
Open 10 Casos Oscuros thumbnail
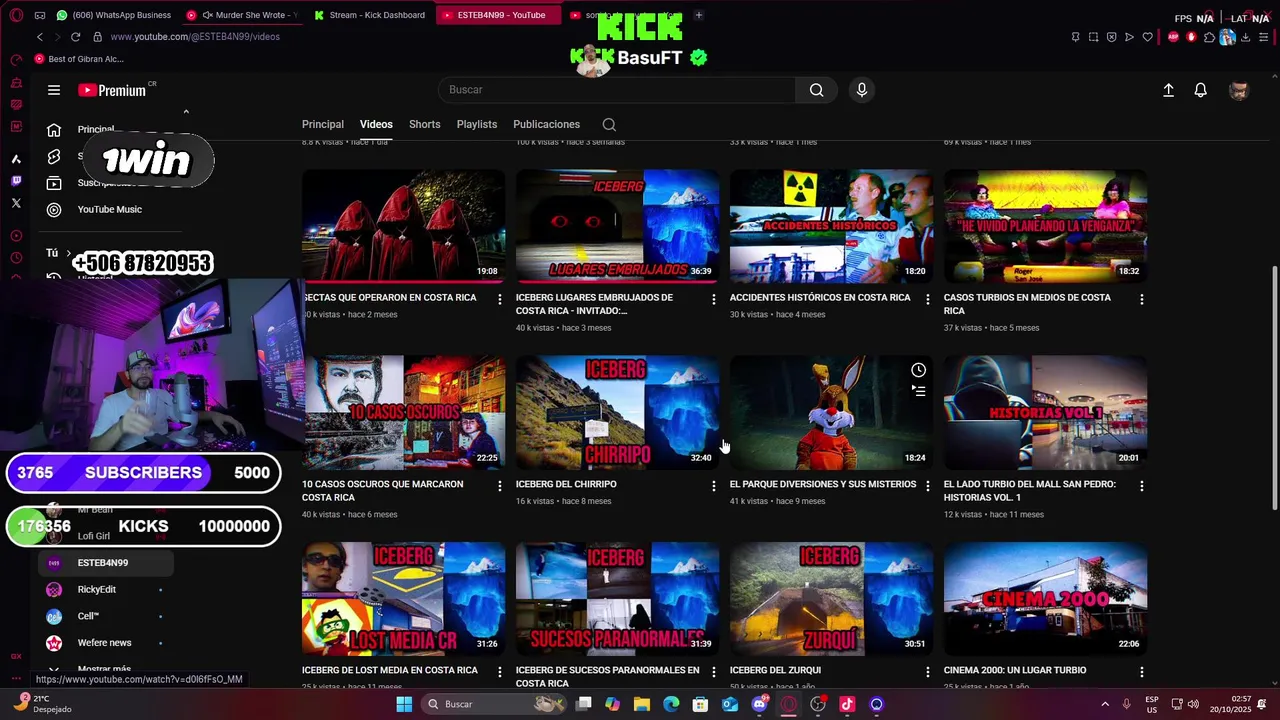pos(403,412)
